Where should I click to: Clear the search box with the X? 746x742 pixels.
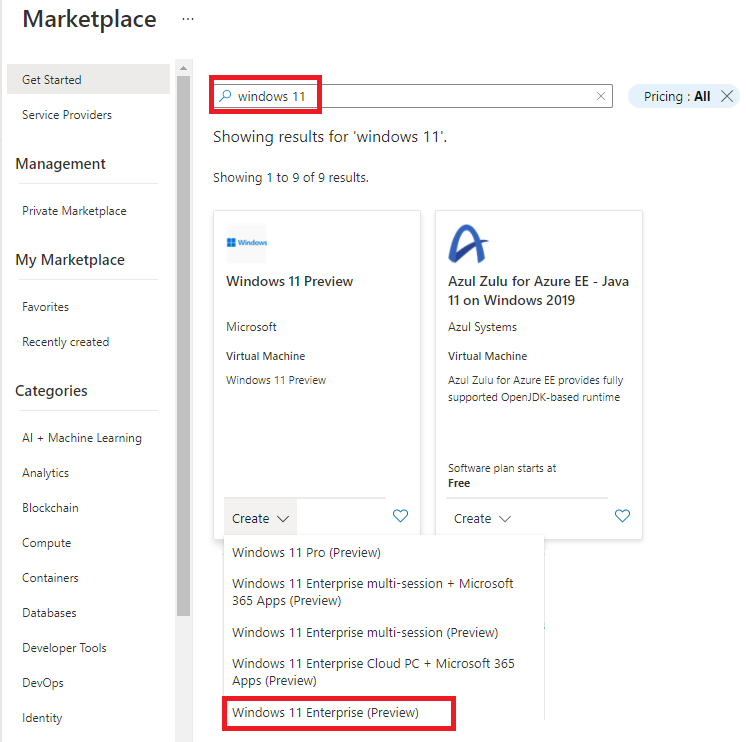(601, 96)
